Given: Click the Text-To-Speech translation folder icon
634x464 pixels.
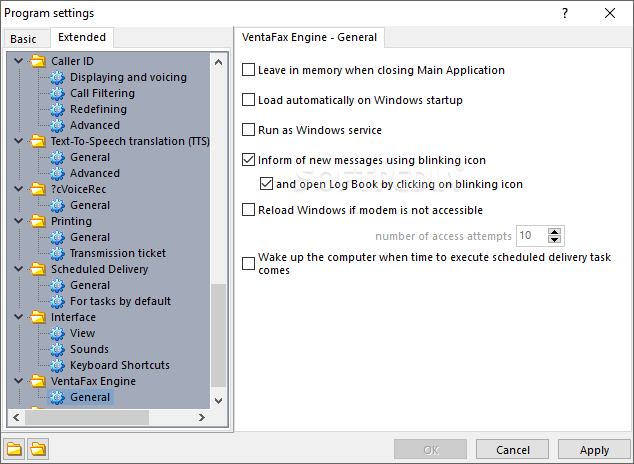Looking at the screenshot, I should (x=38, y=141).
